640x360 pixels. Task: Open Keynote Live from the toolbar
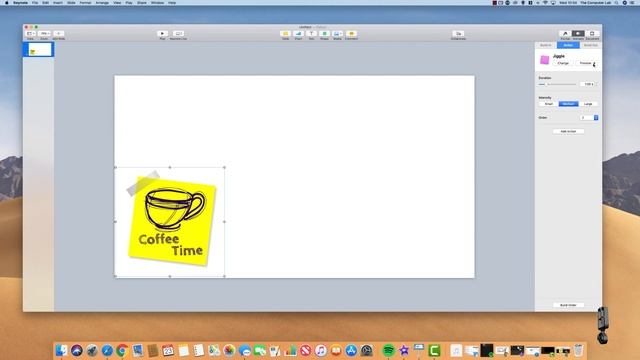(178, 34)
